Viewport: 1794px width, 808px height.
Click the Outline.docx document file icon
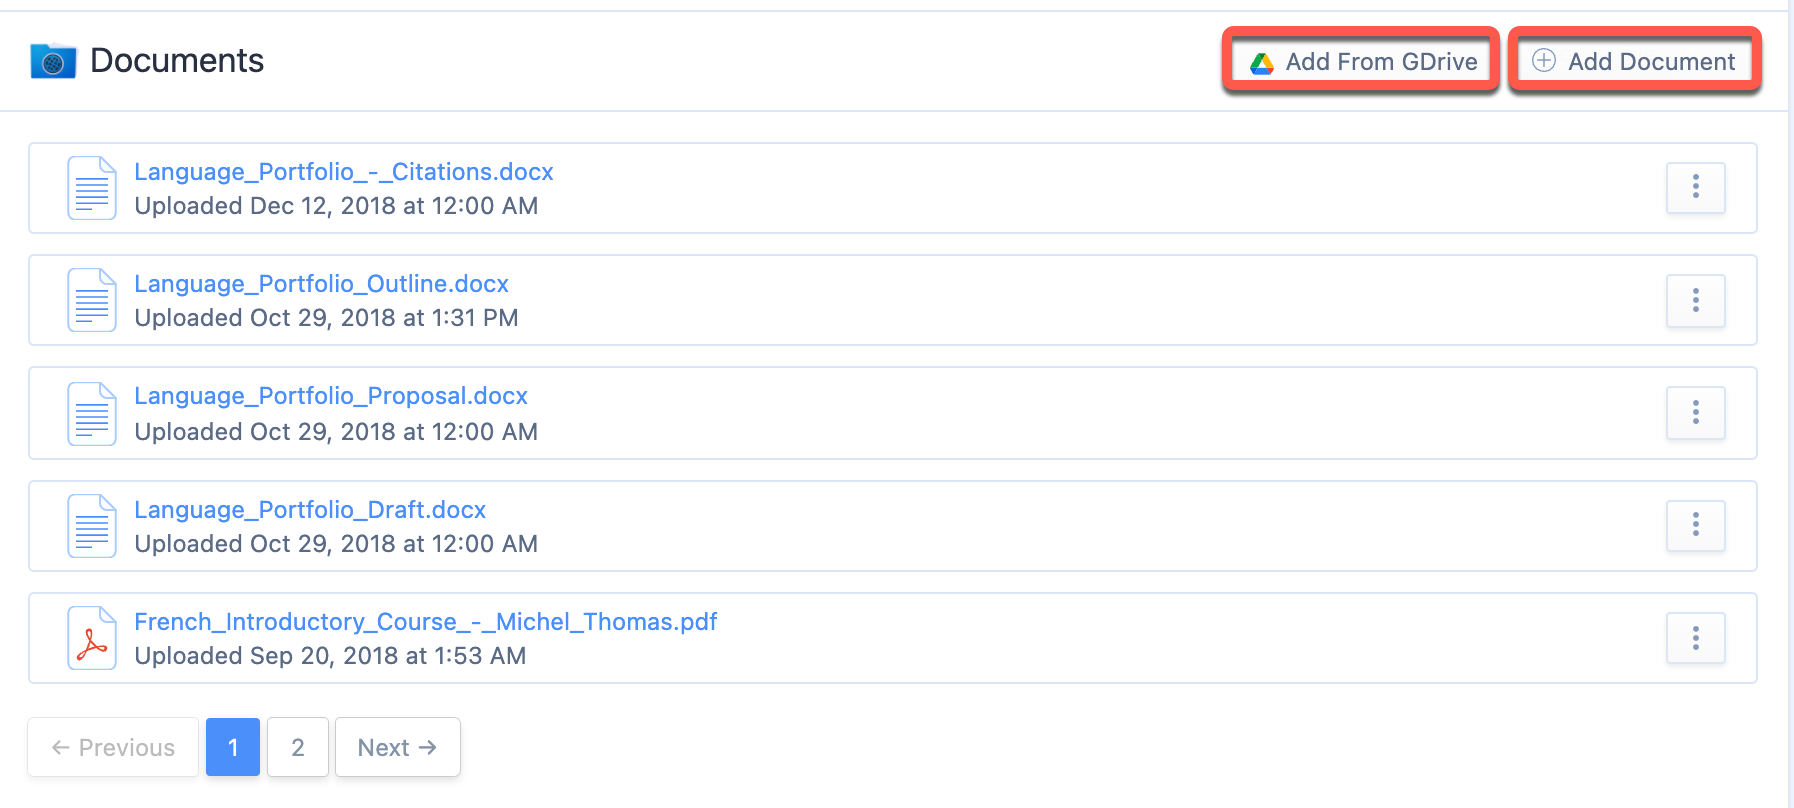(92, 300)
